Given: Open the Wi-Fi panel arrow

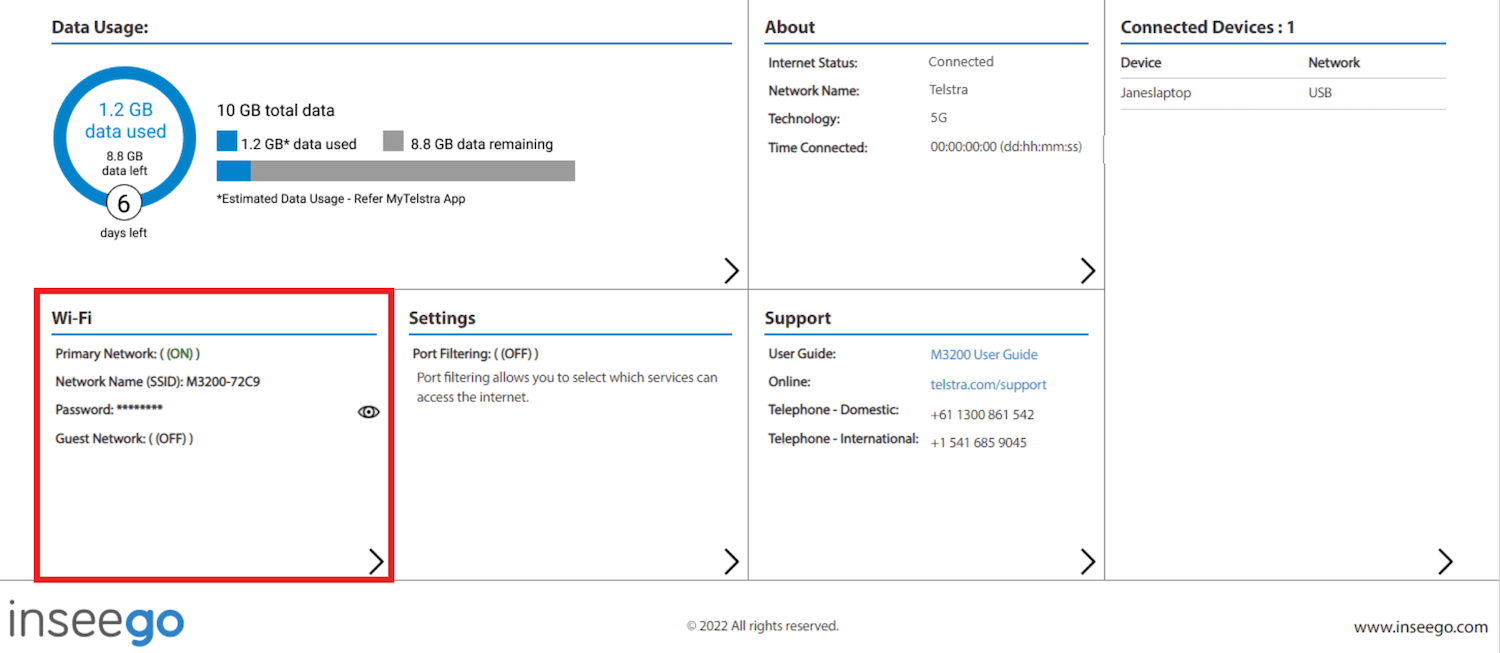Looking at the screenshot, I should coord(376,562).
